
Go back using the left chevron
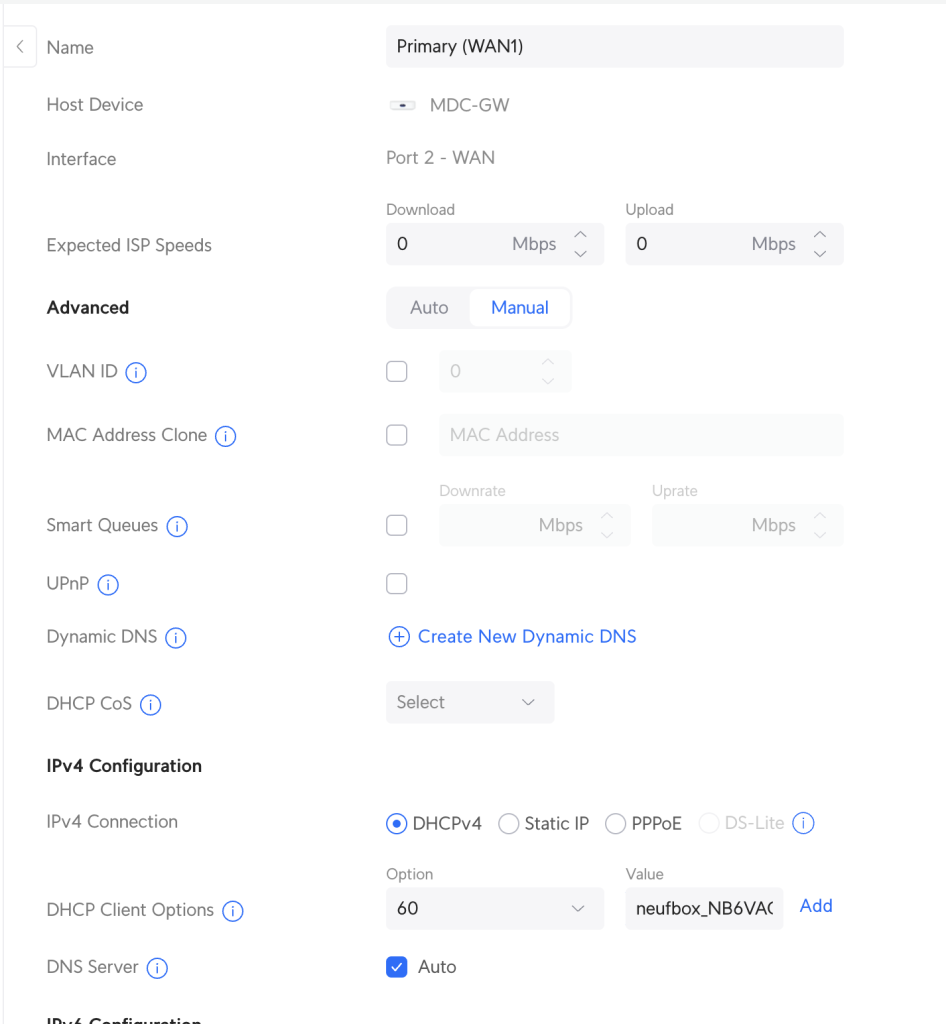pyautogui.click(x=19, y=47)
